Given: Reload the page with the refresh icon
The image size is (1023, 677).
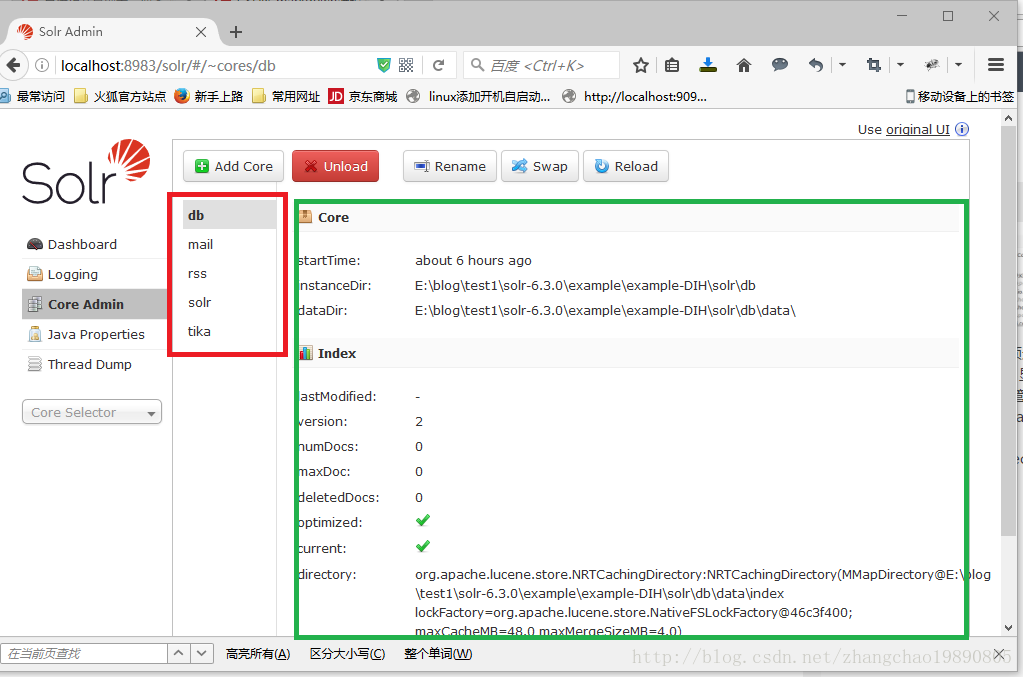Looking at the screenshot, I should [x=438, y=65].
